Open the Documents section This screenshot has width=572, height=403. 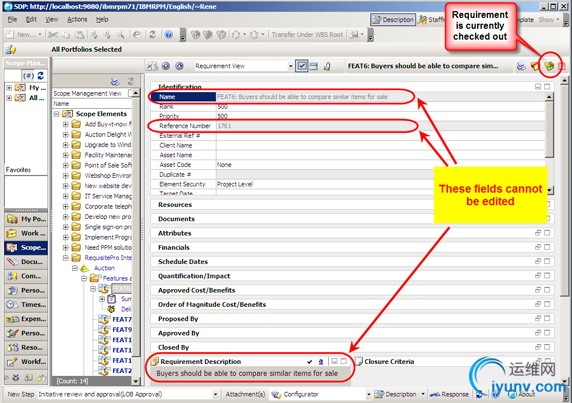[x=176, y=219]
